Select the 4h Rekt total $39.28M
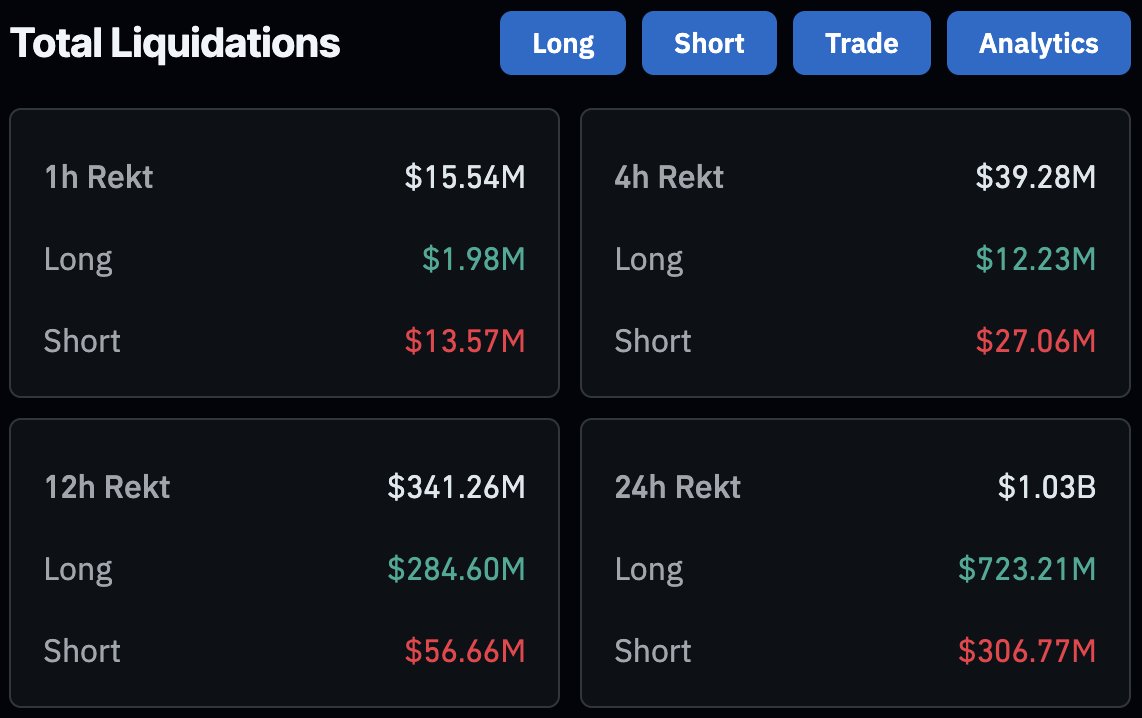1142x718 pixels. click(1036, 177)
